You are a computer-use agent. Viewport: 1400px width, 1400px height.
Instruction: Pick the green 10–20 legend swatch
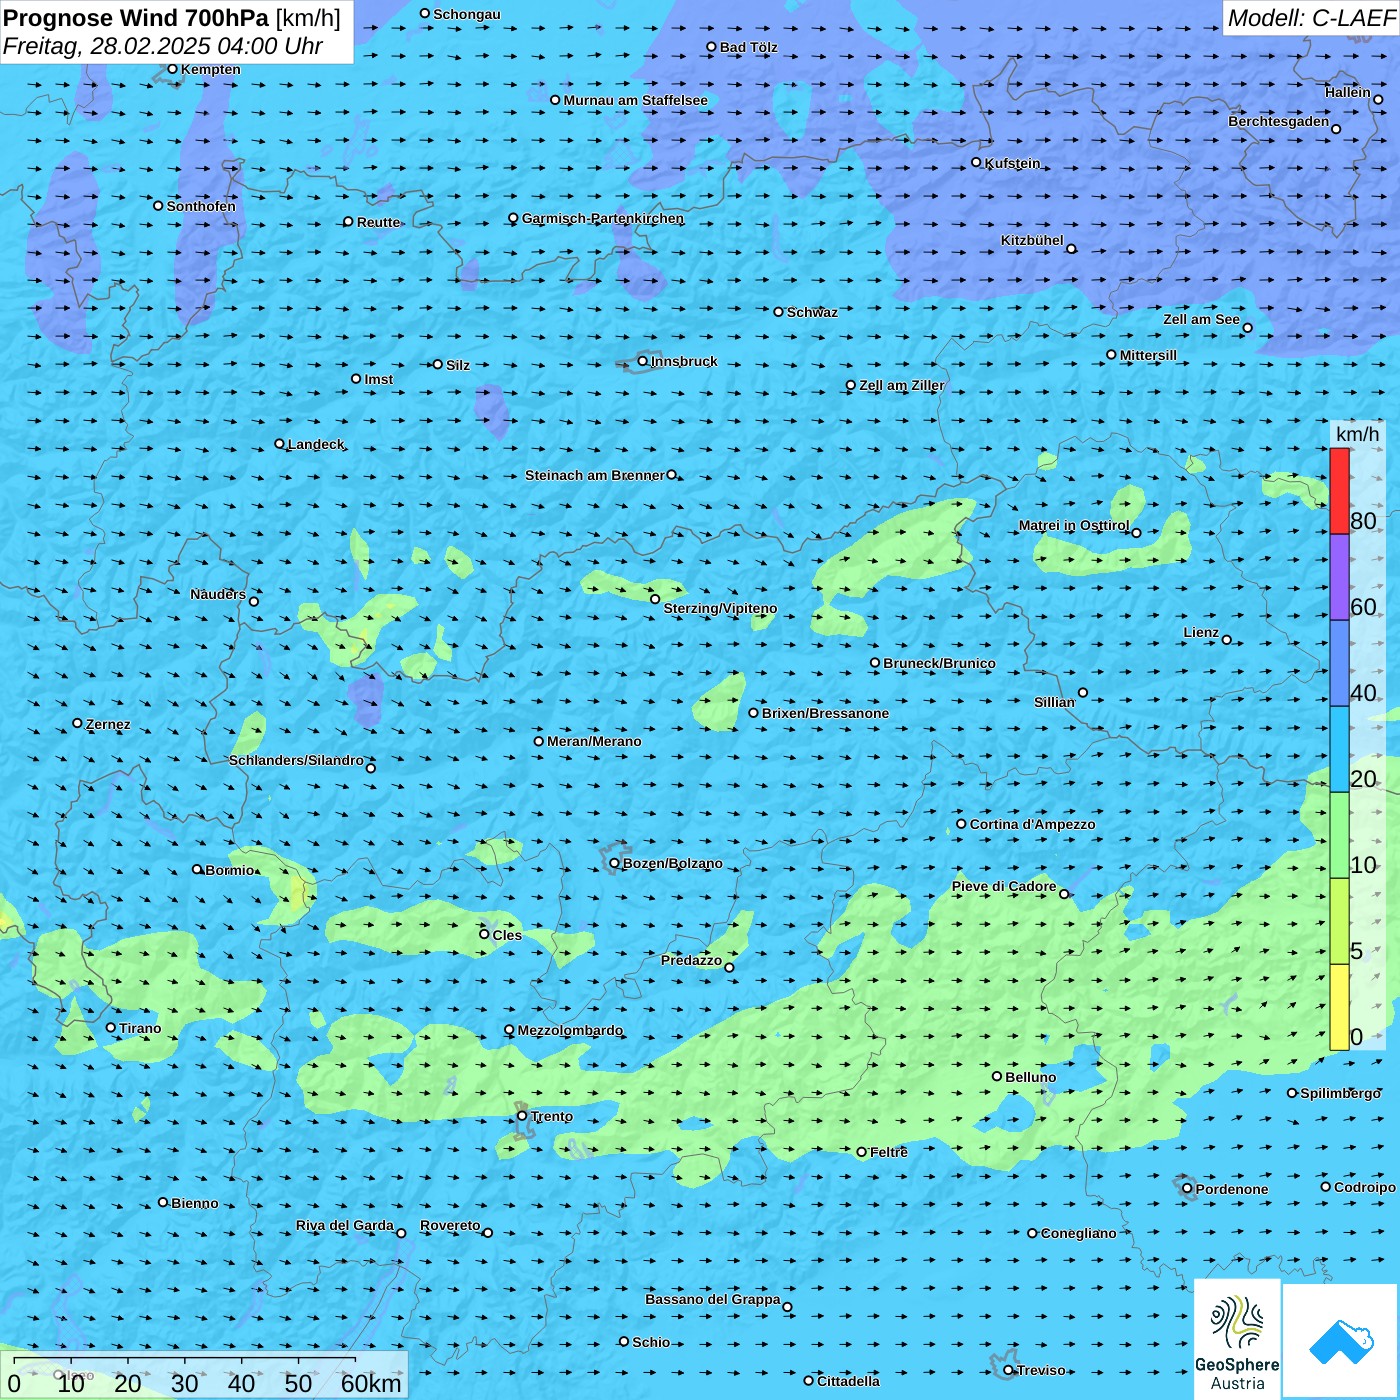click(x=1339, y=836)
